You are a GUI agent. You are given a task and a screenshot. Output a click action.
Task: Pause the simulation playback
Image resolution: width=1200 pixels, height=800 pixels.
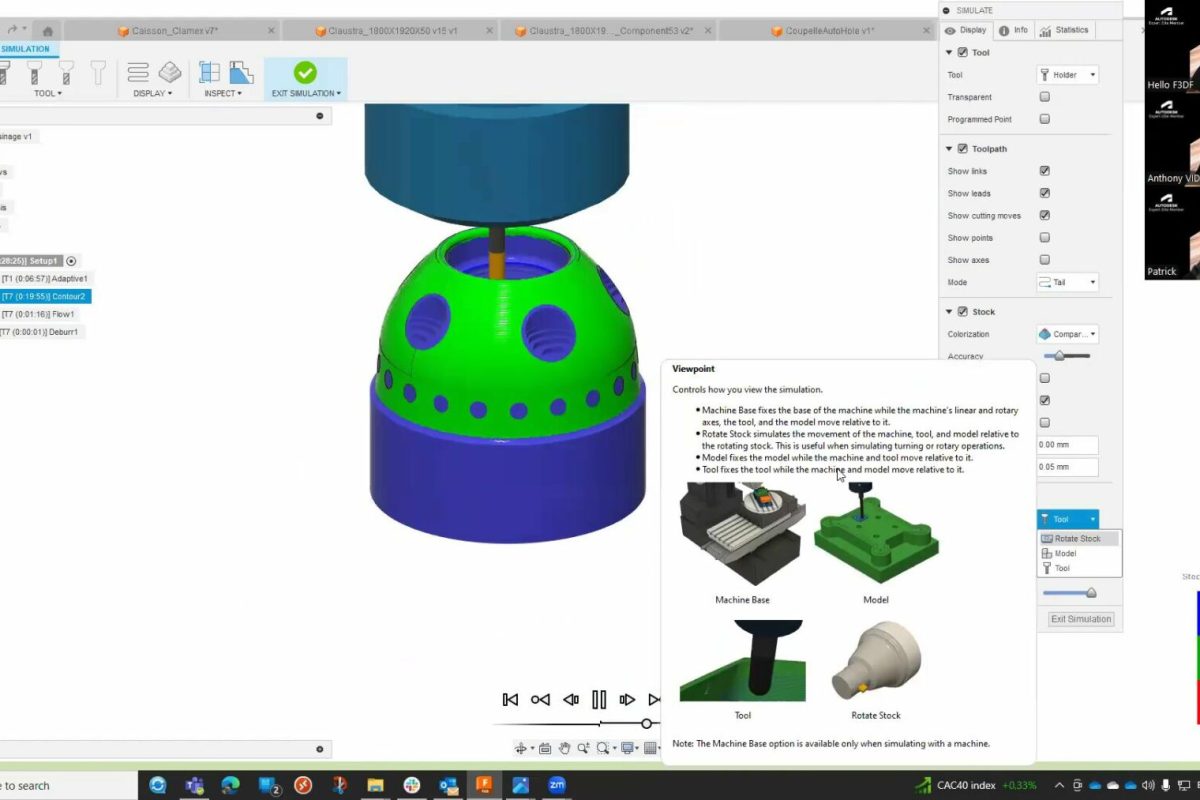[599, 699]
